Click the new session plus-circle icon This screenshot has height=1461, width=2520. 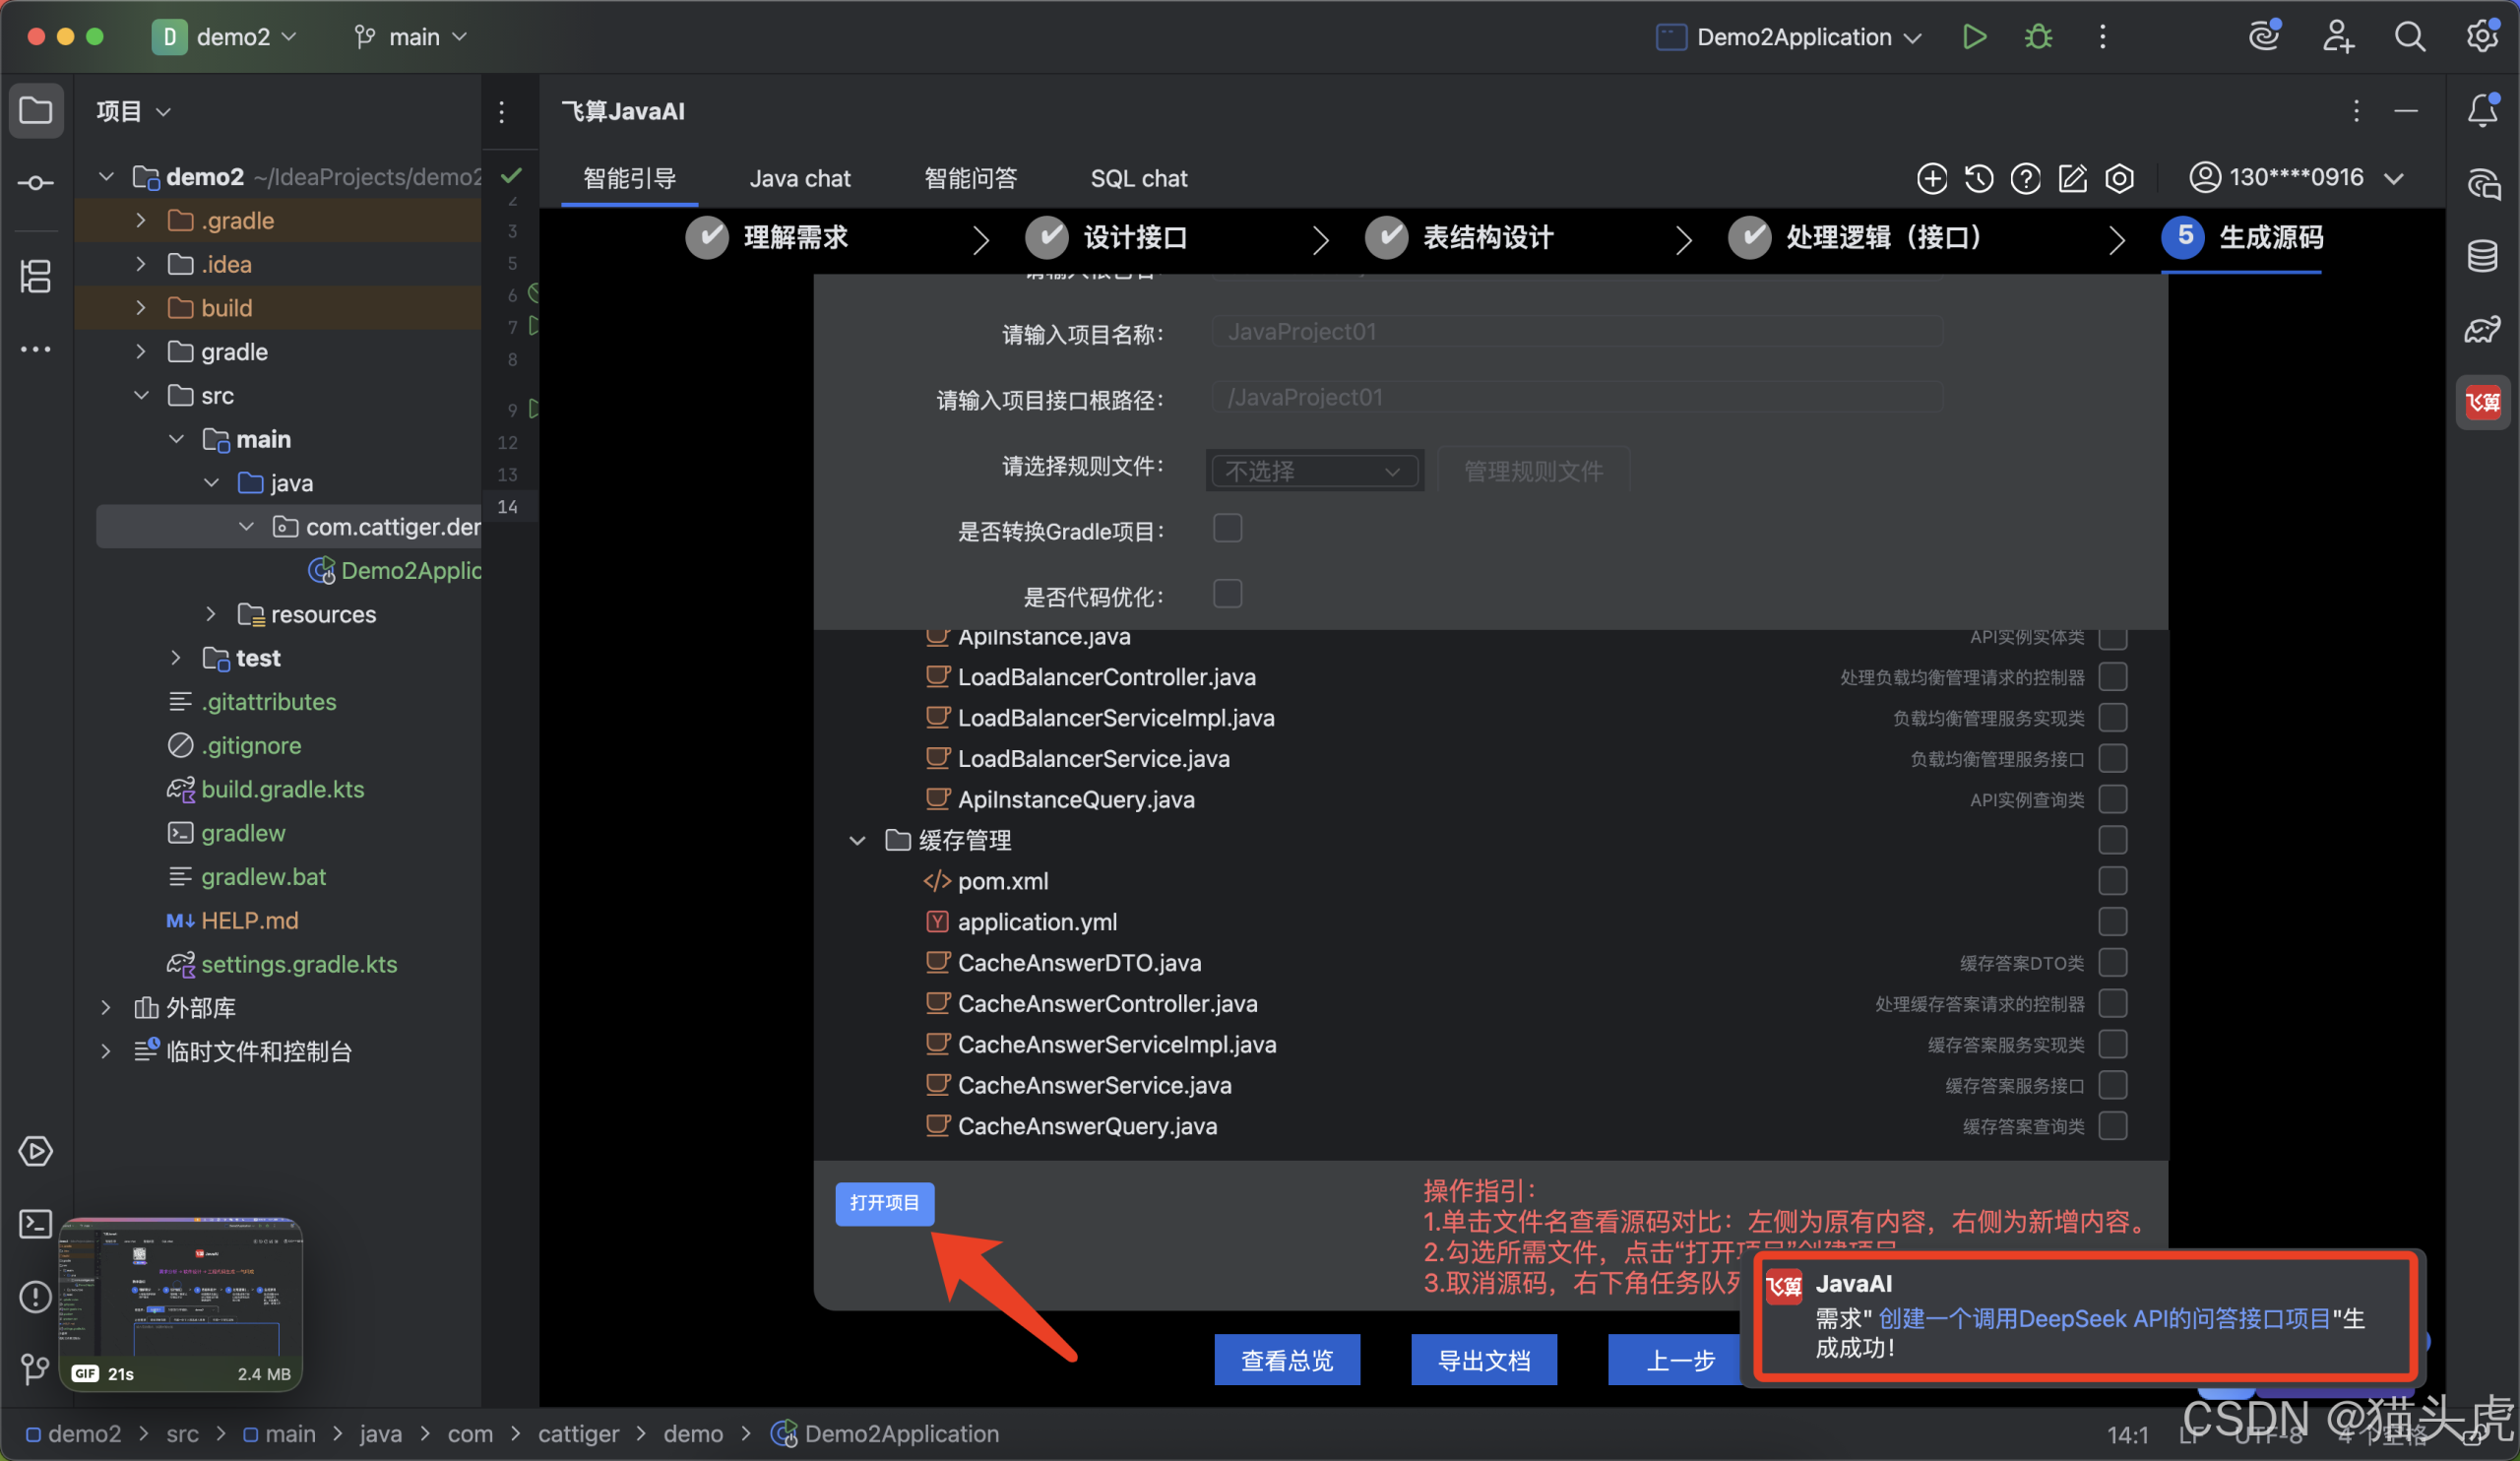coord(1931,178)
